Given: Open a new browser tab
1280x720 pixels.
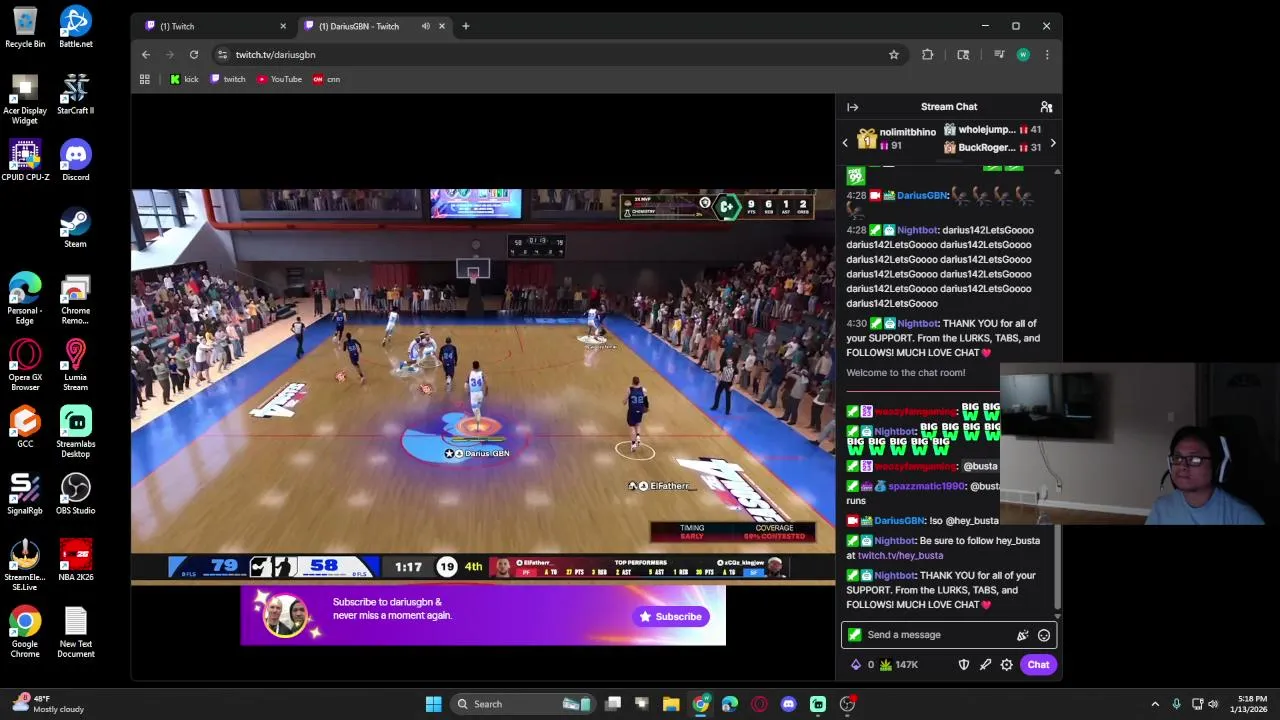Looking at the screenshot, I should point(466,26).
